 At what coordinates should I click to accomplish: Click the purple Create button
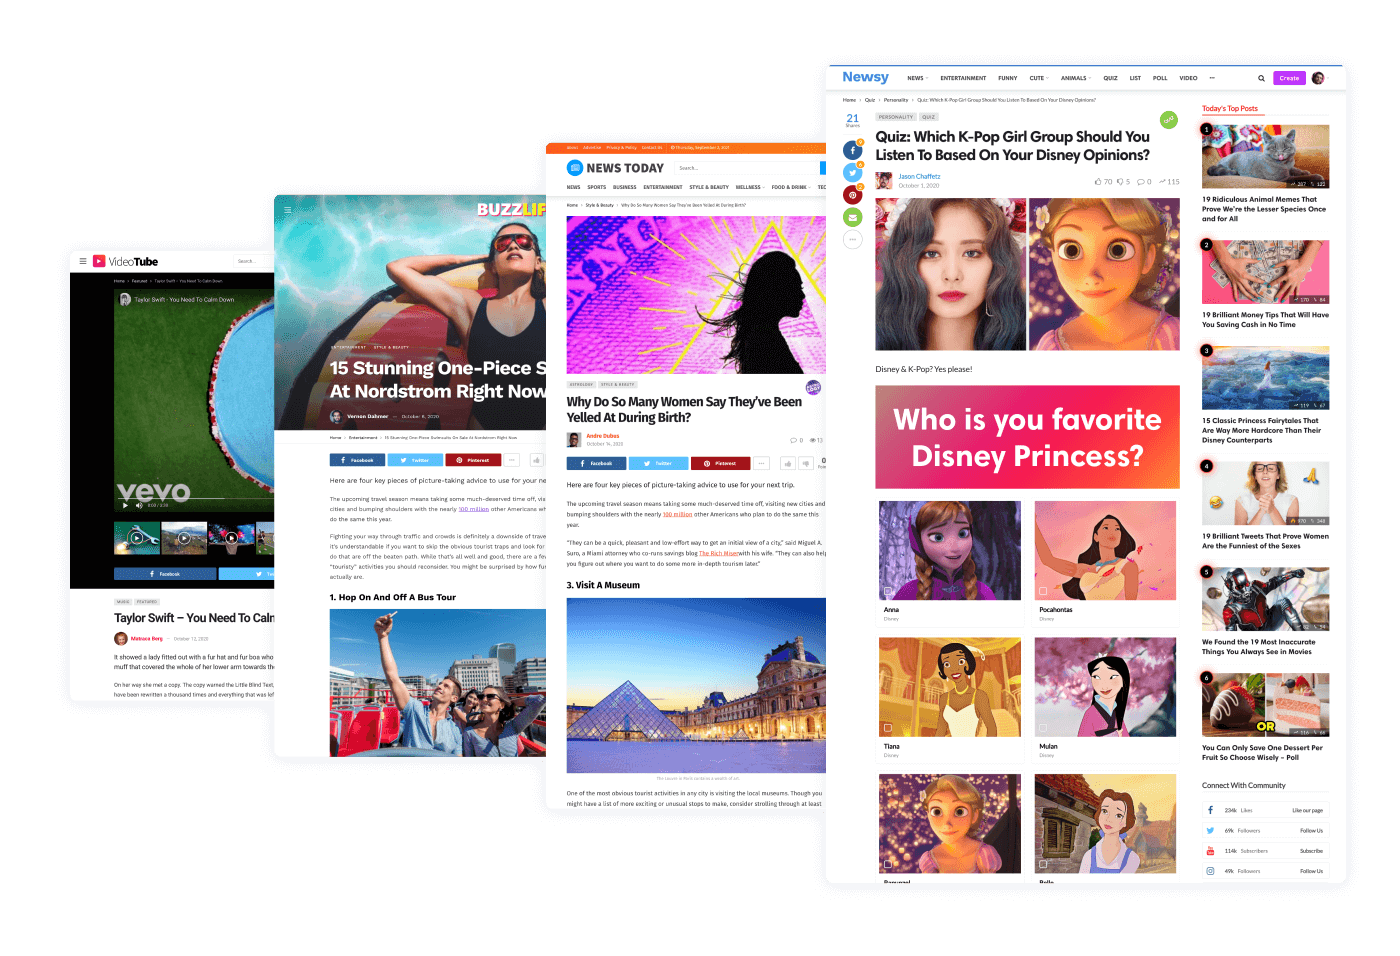[1289, 78]
